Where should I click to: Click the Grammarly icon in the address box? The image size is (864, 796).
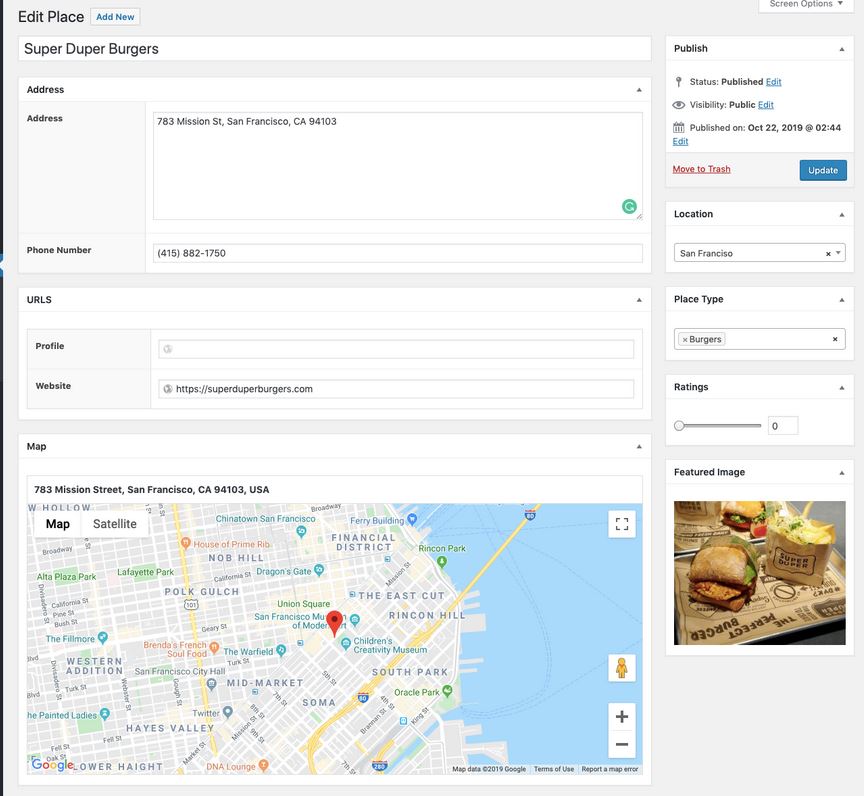point(629,206)
